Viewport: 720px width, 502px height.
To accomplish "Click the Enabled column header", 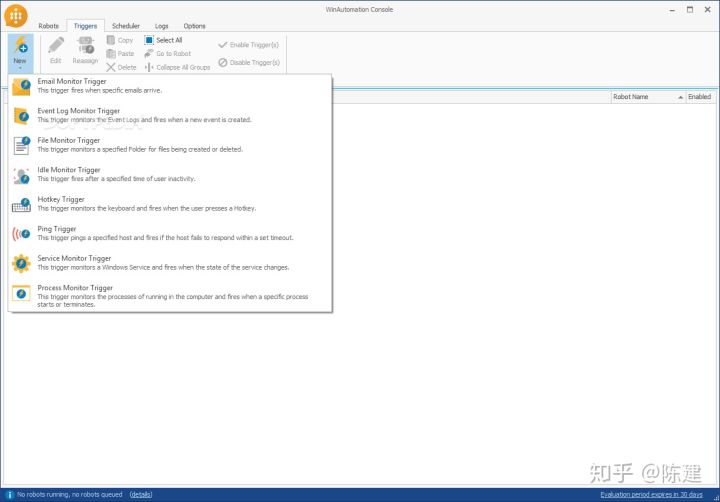I will click(x=700, y=97).
